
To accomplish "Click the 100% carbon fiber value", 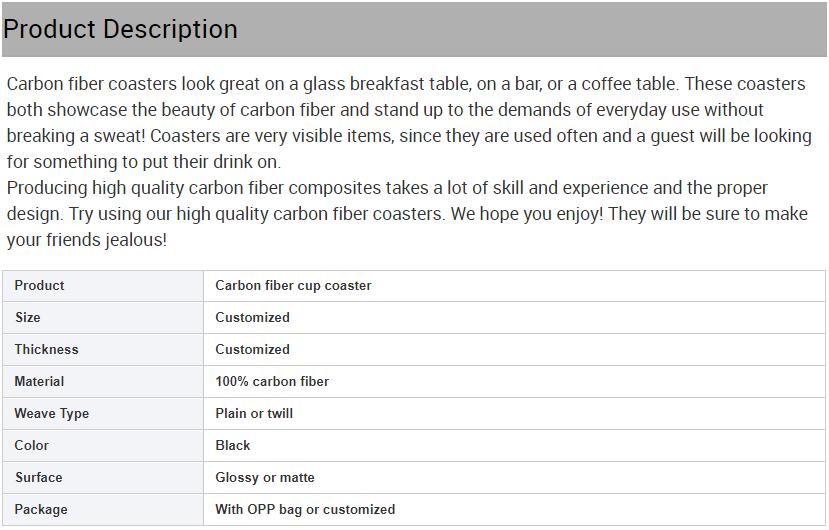I will coord(272,381).
